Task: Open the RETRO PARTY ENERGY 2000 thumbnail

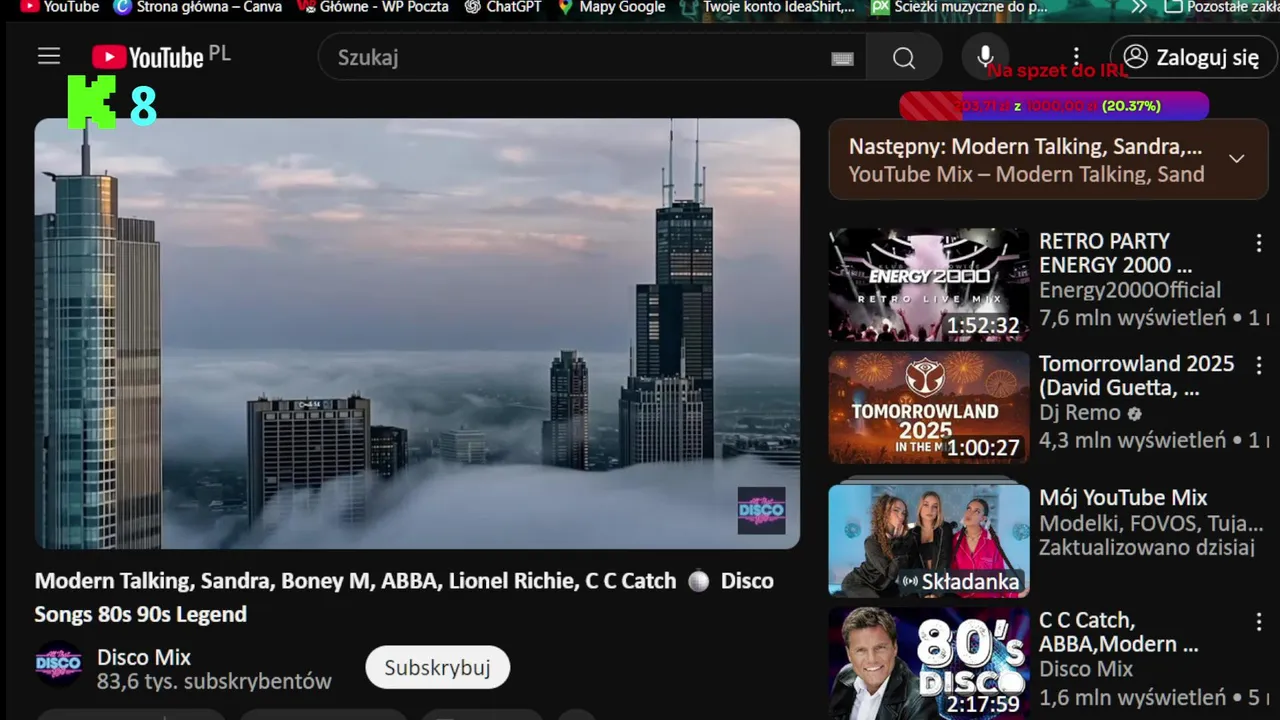Action: click(929, 285)
